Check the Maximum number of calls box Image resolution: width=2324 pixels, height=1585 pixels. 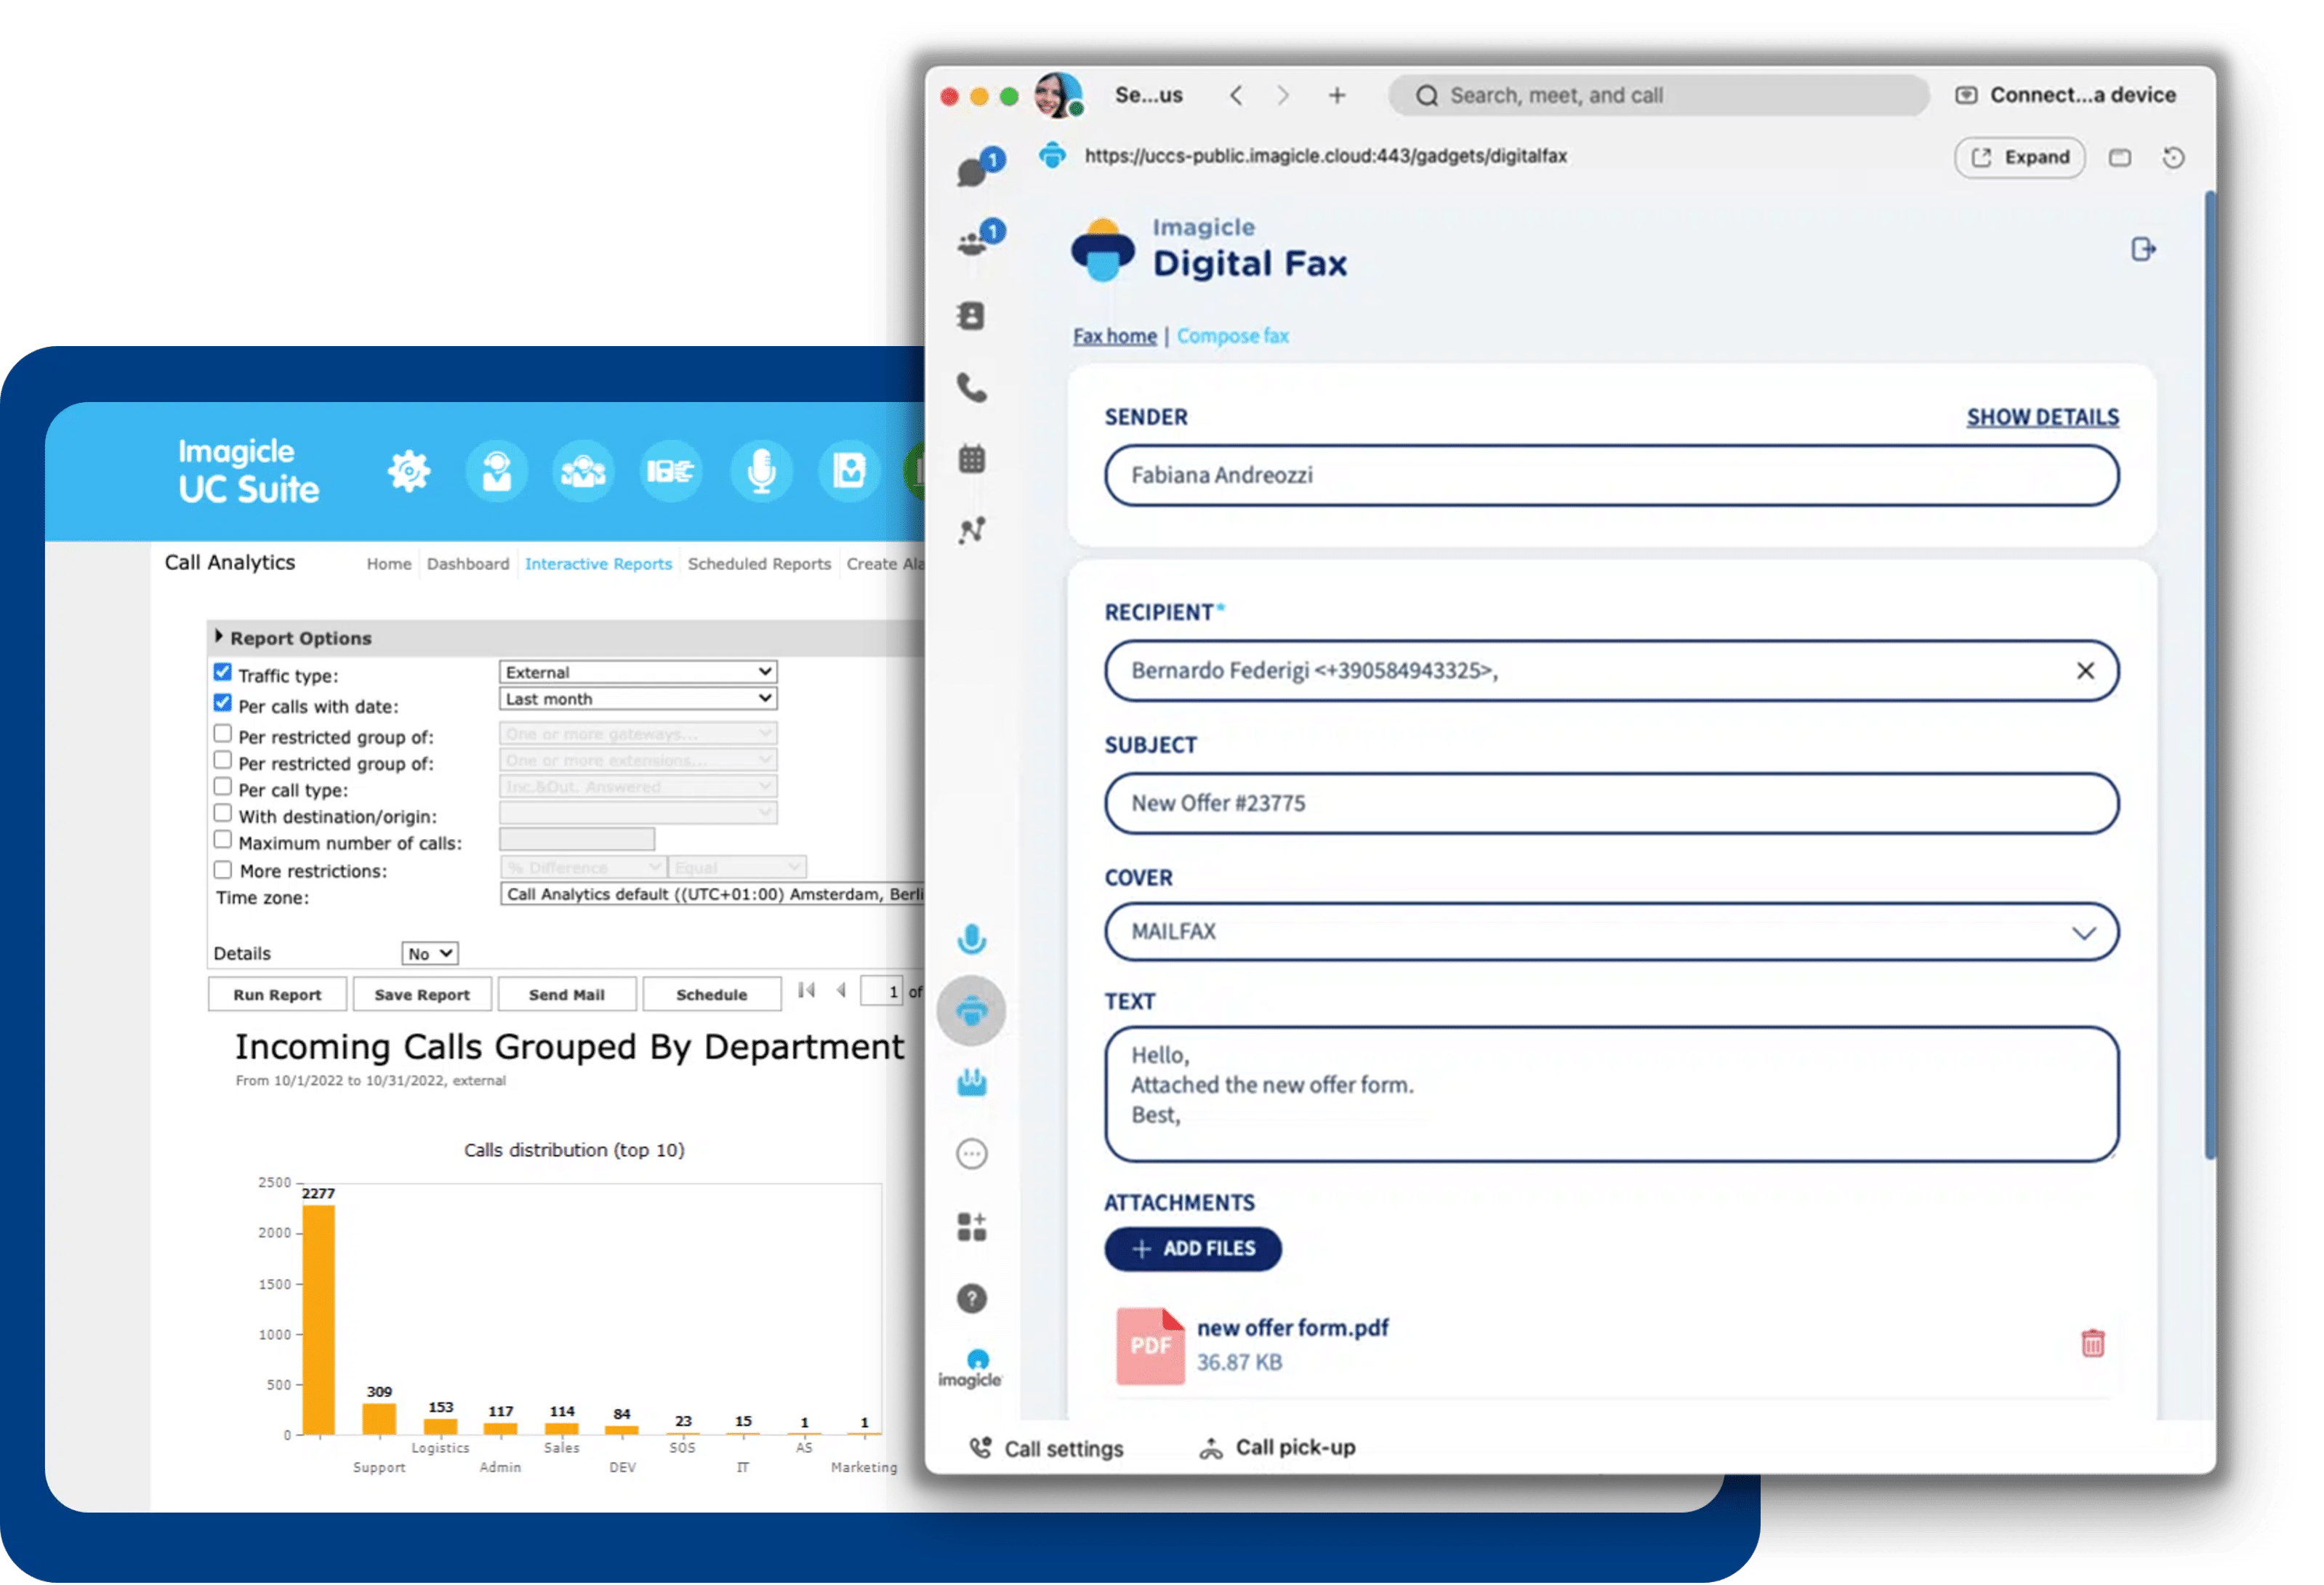tap(223, 840)
